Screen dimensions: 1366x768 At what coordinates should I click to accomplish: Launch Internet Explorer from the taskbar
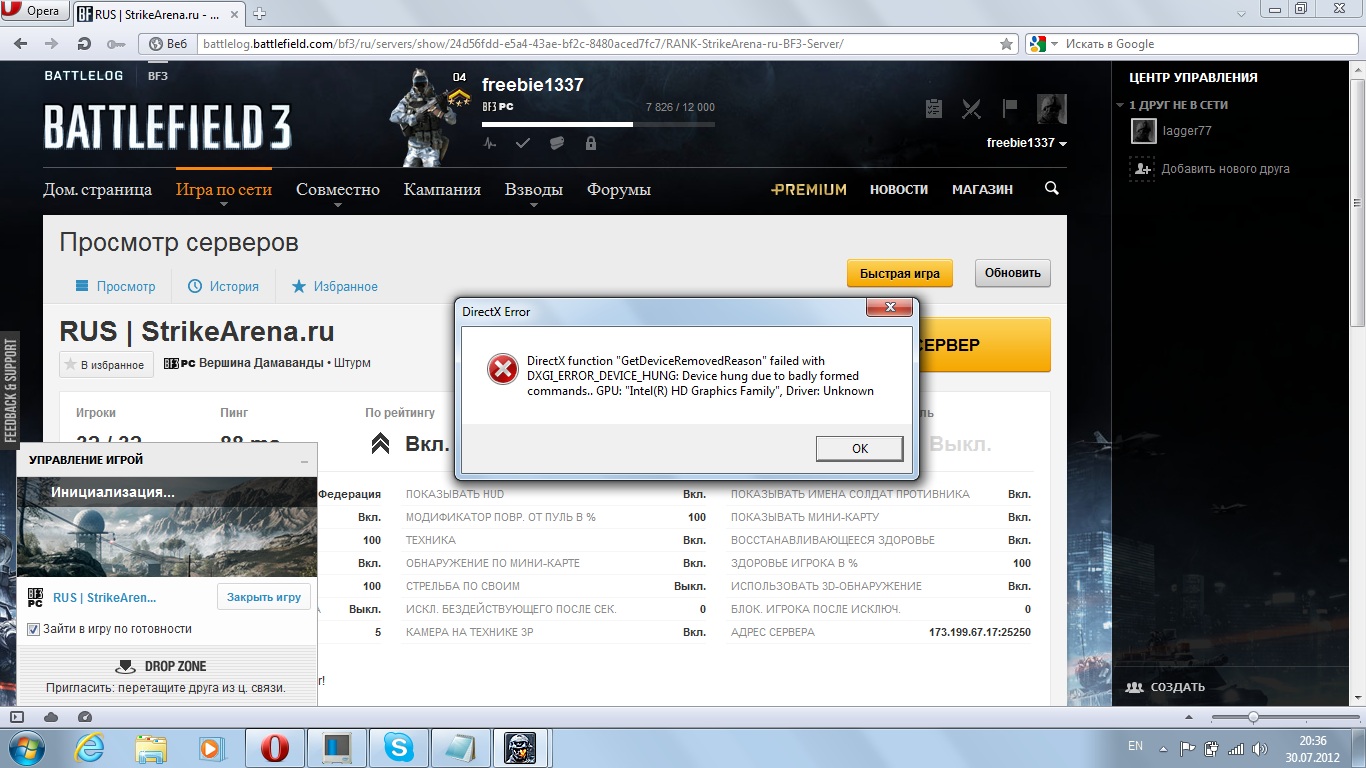(x=90, y=747)
